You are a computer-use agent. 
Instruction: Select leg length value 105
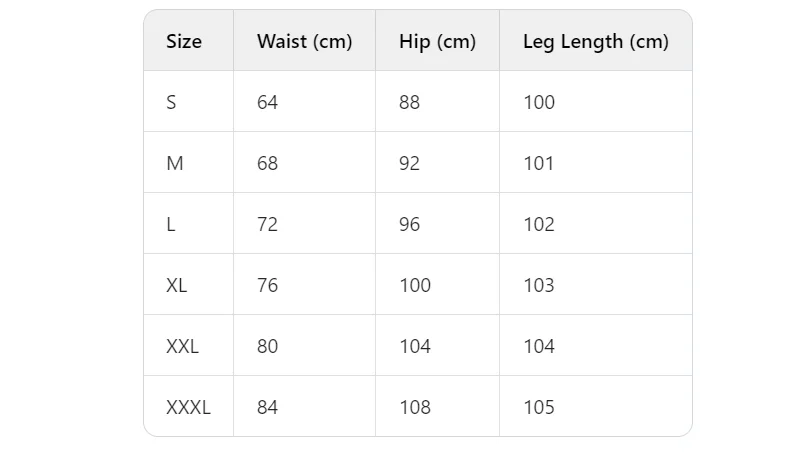point(539,407)
